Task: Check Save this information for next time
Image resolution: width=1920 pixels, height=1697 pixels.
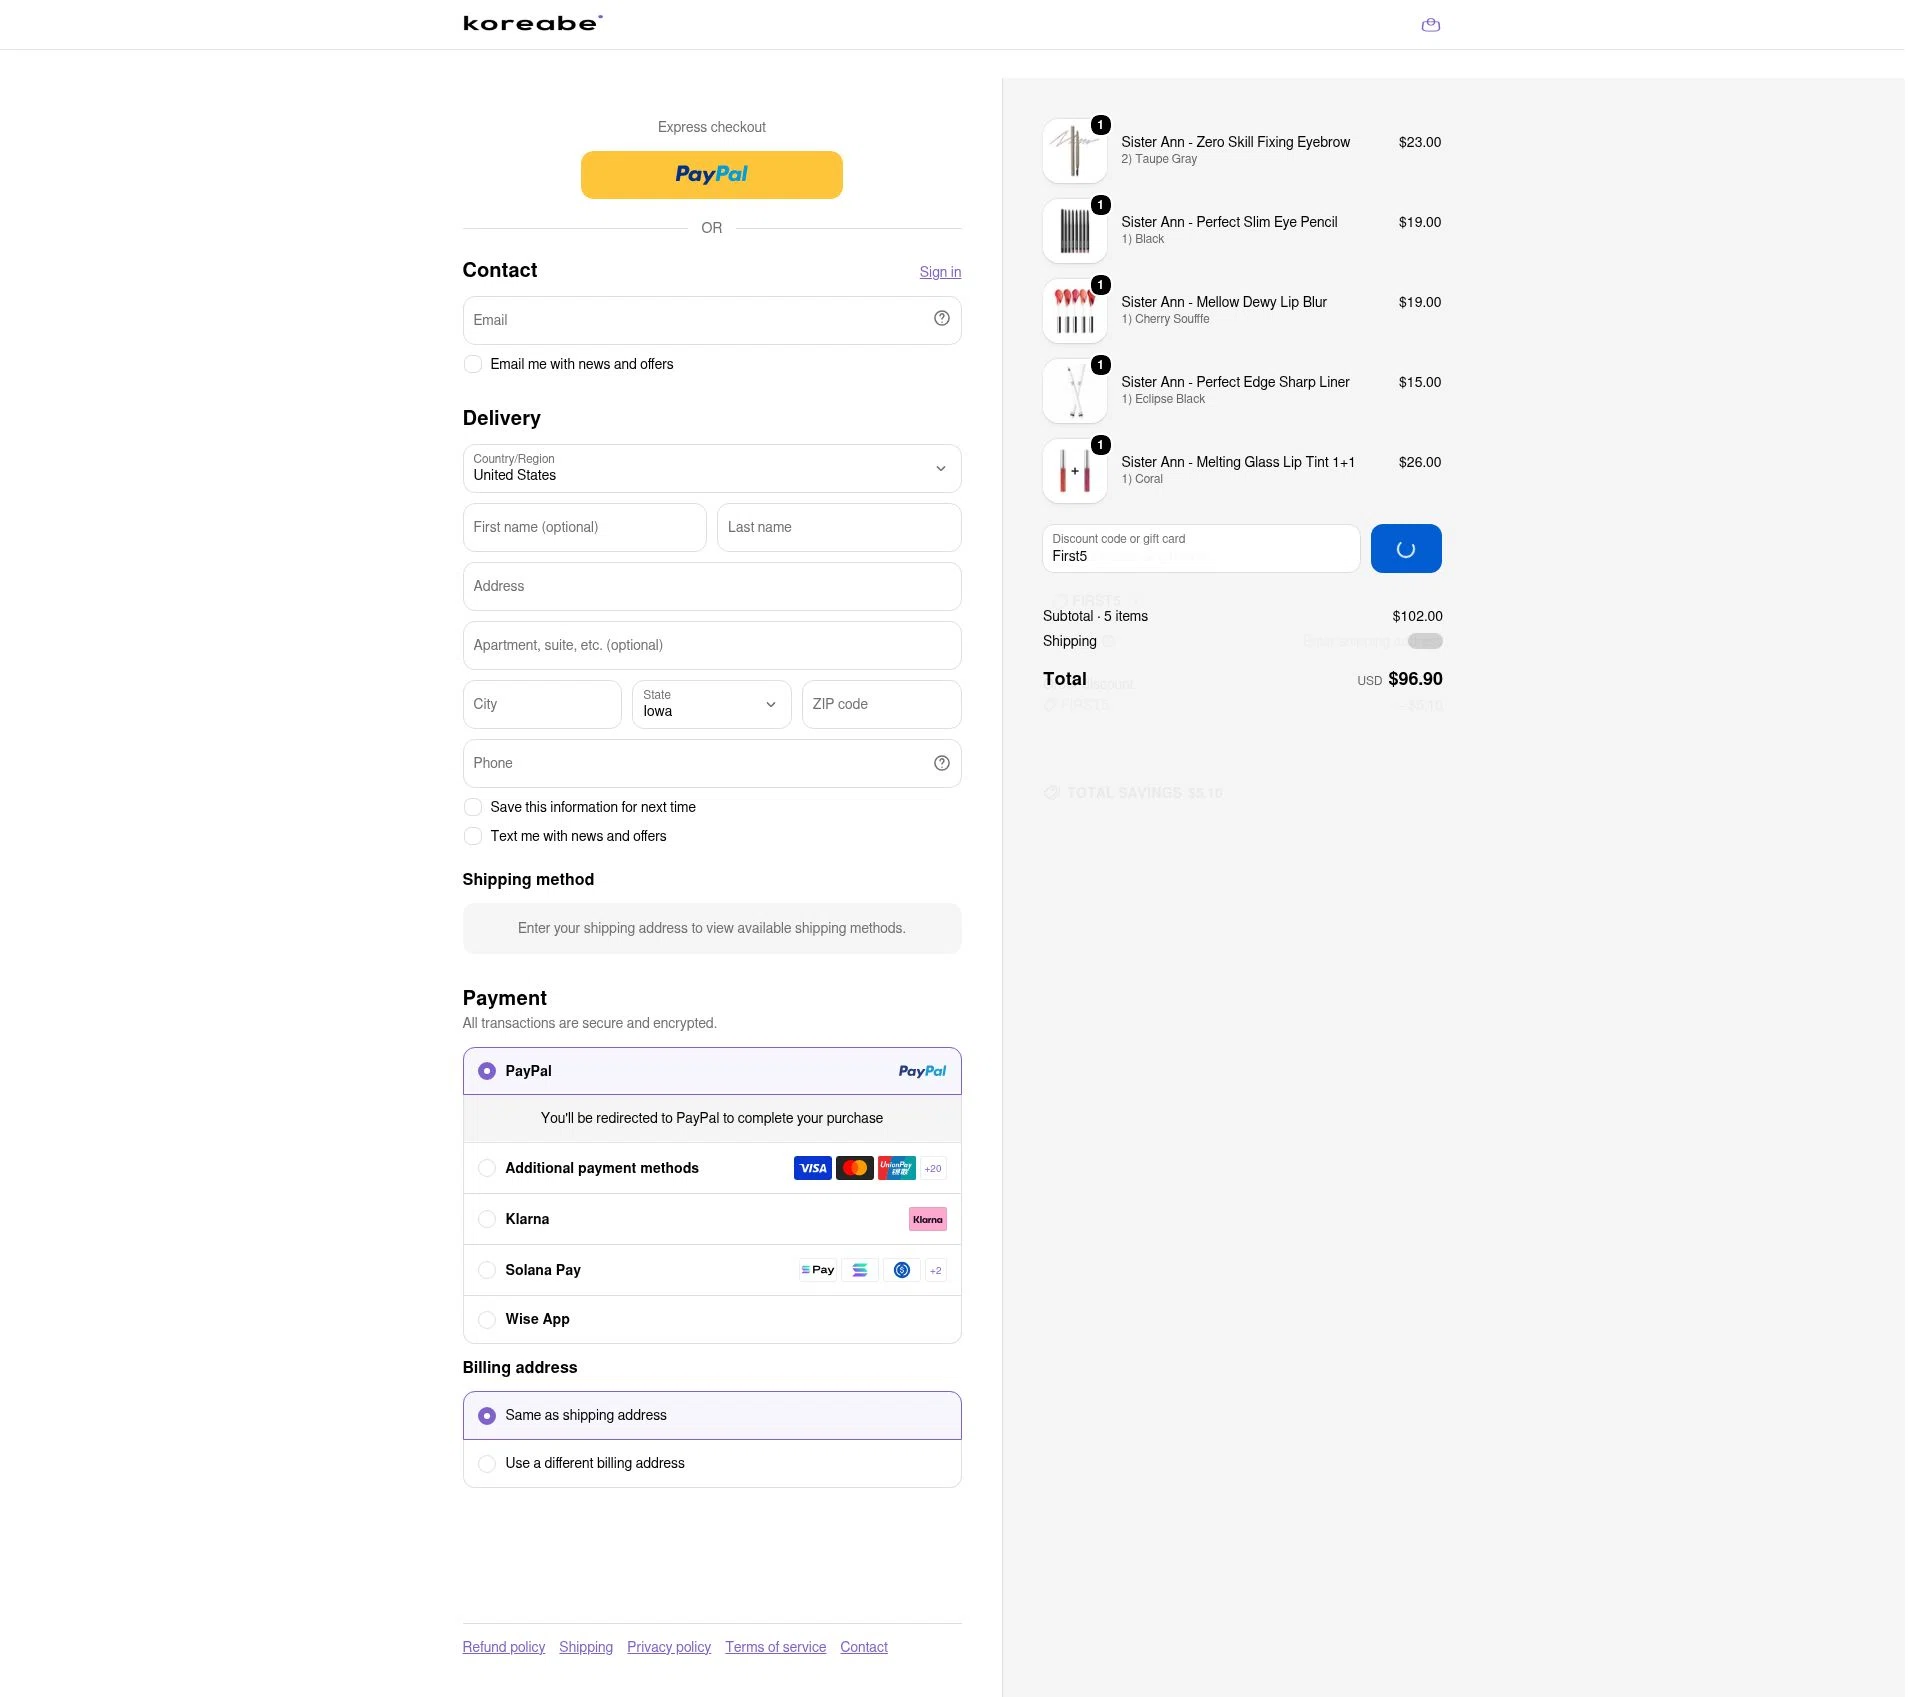Action: pyautogui.click(x=473, y=807)
